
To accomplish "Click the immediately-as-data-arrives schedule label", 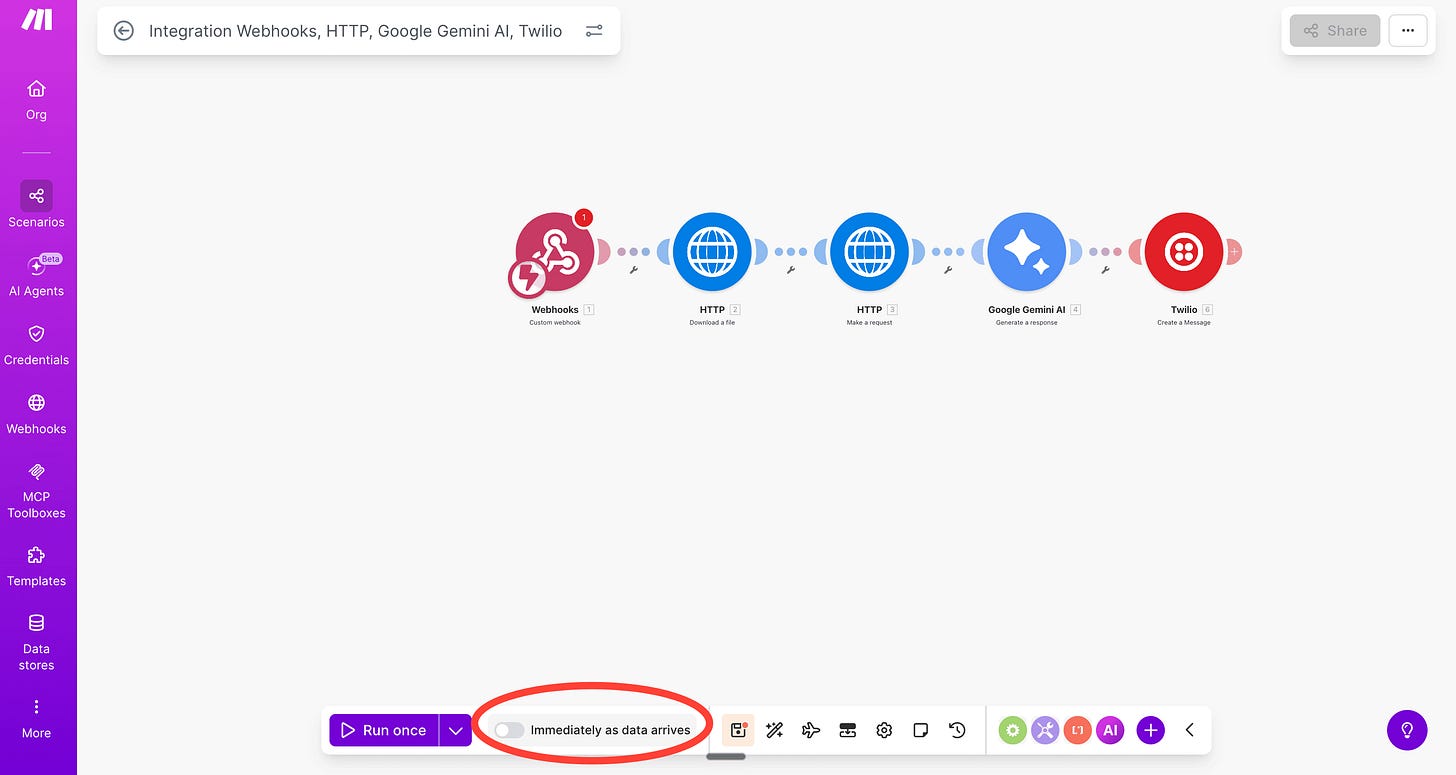I will (x=610, y=730).
